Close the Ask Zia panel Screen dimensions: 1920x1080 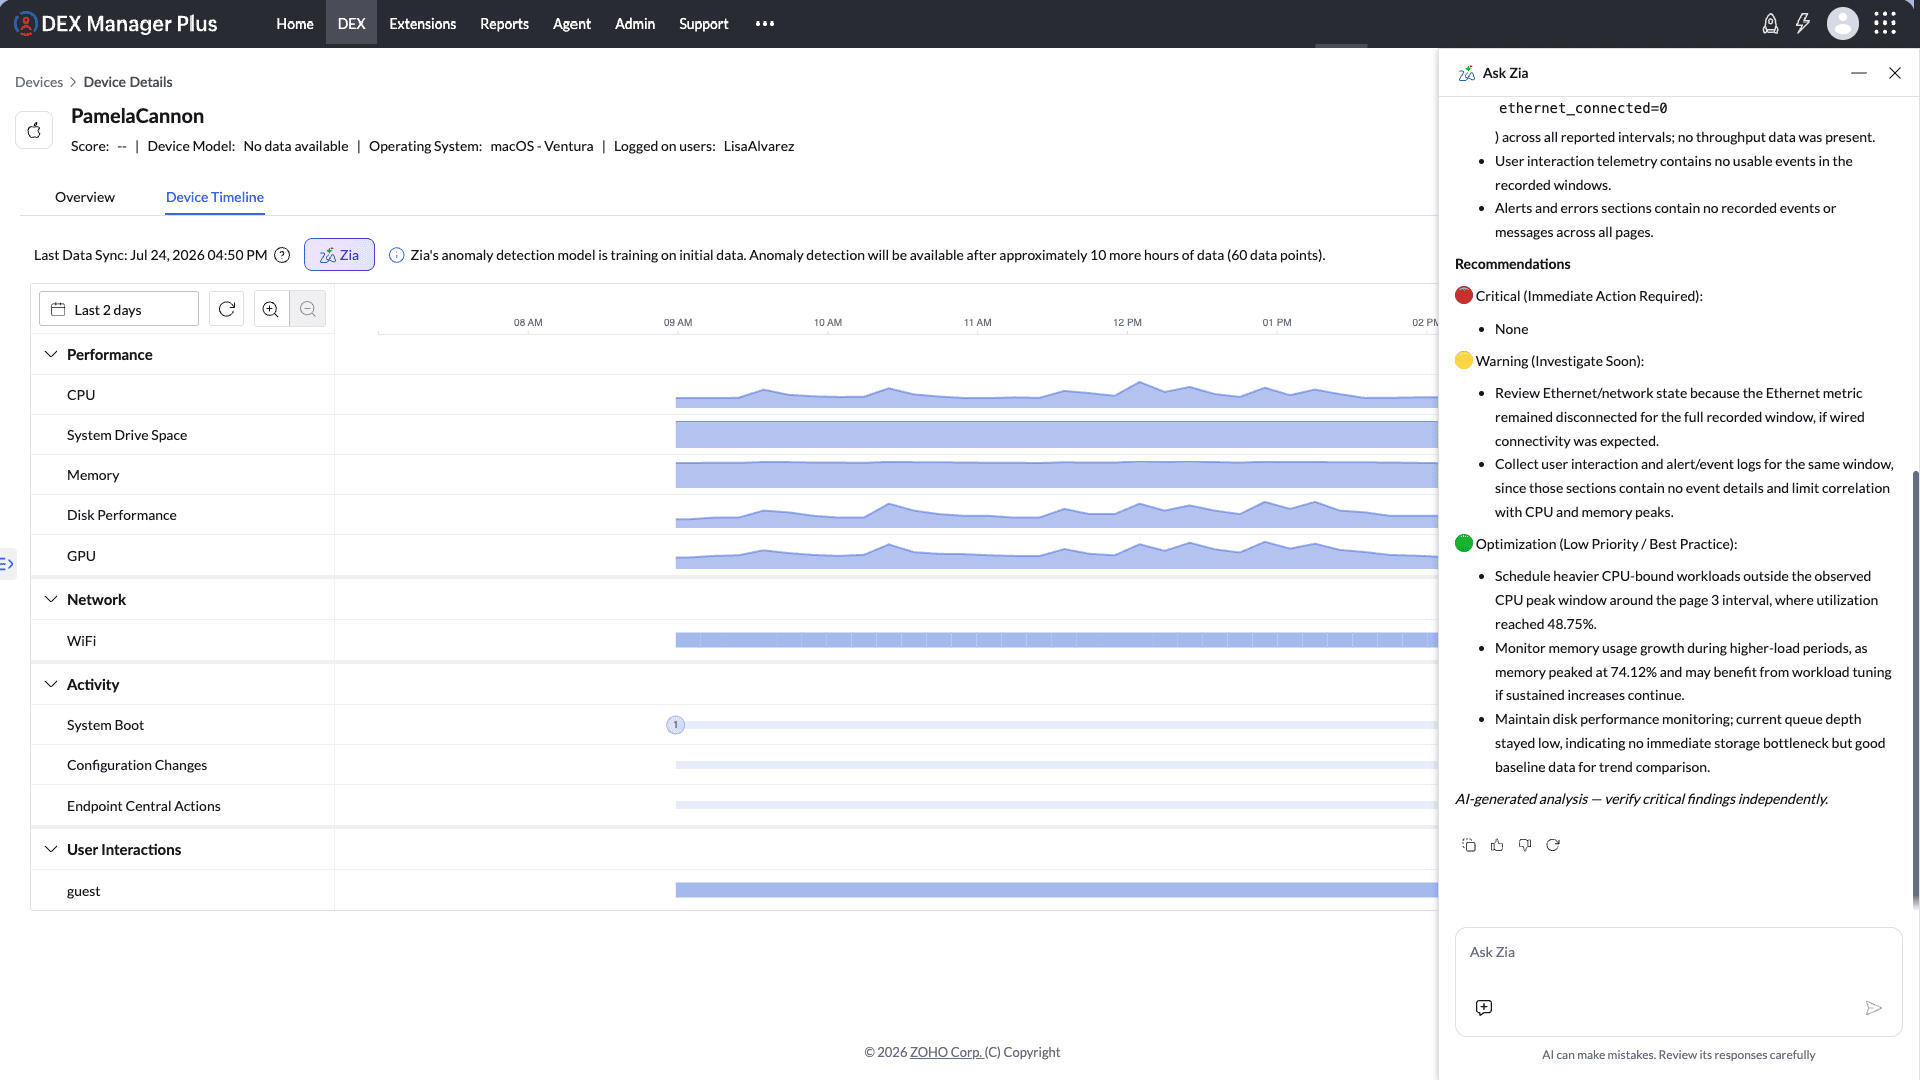tap(1895, 73)
